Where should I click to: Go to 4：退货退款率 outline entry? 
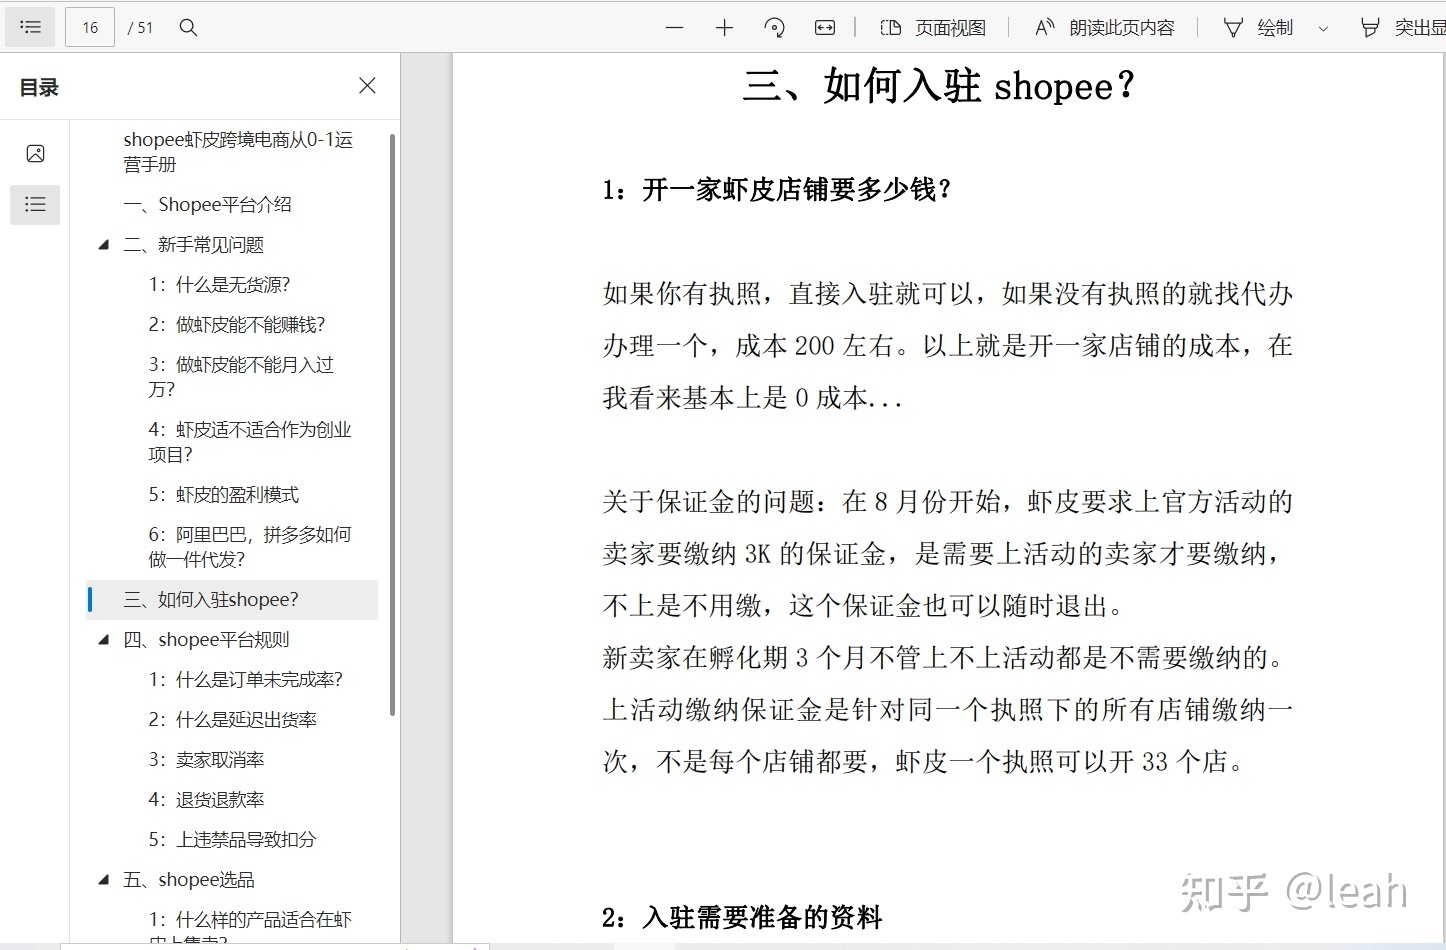tap(206, 800)
